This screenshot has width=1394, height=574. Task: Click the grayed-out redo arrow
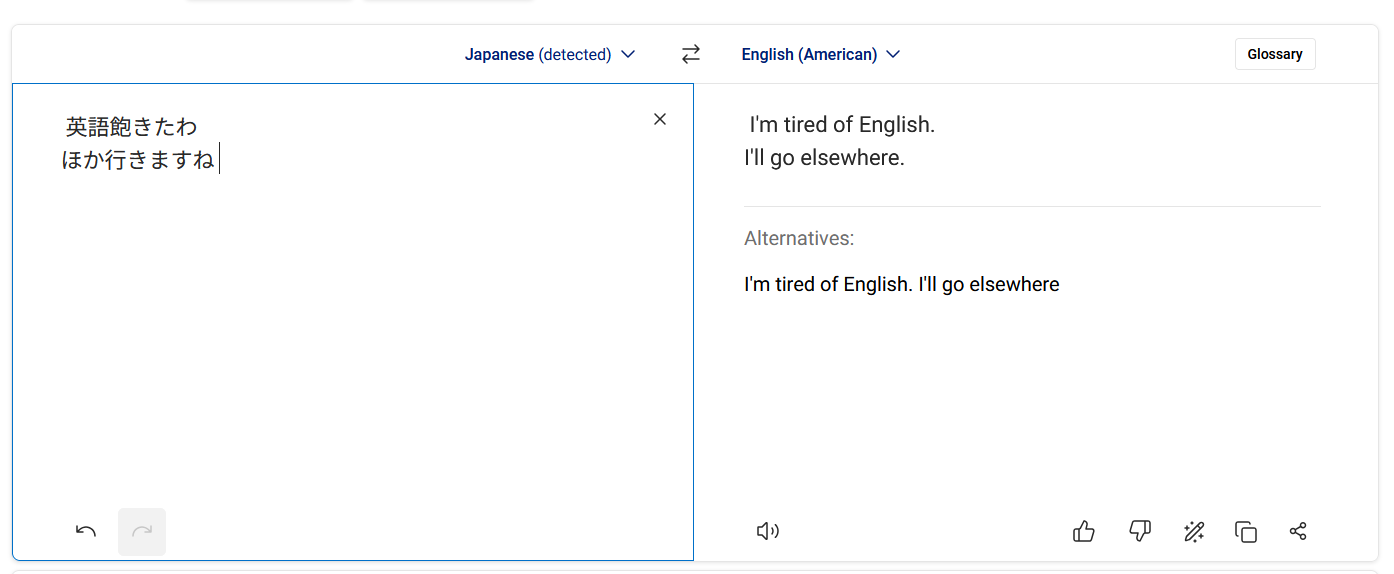coord(142,531)
